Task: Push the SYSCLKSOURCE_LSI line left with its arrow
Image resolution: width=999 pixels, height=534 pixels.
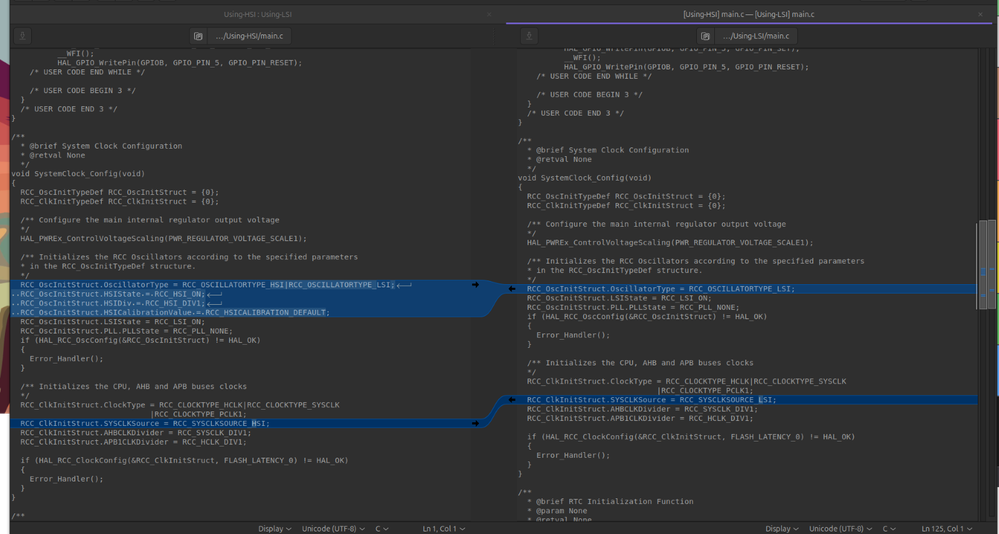Action: [512, 400]
